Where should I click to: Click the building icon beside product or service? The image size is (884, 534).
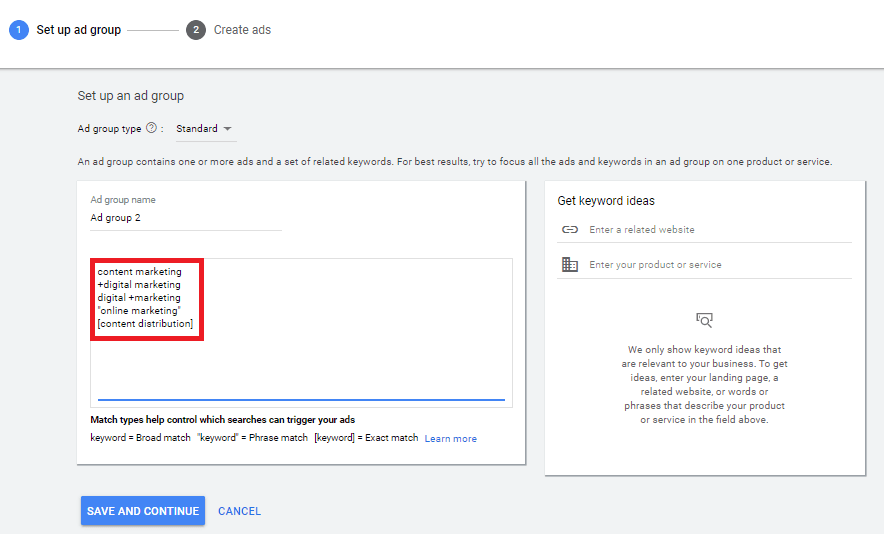[570, 264]
